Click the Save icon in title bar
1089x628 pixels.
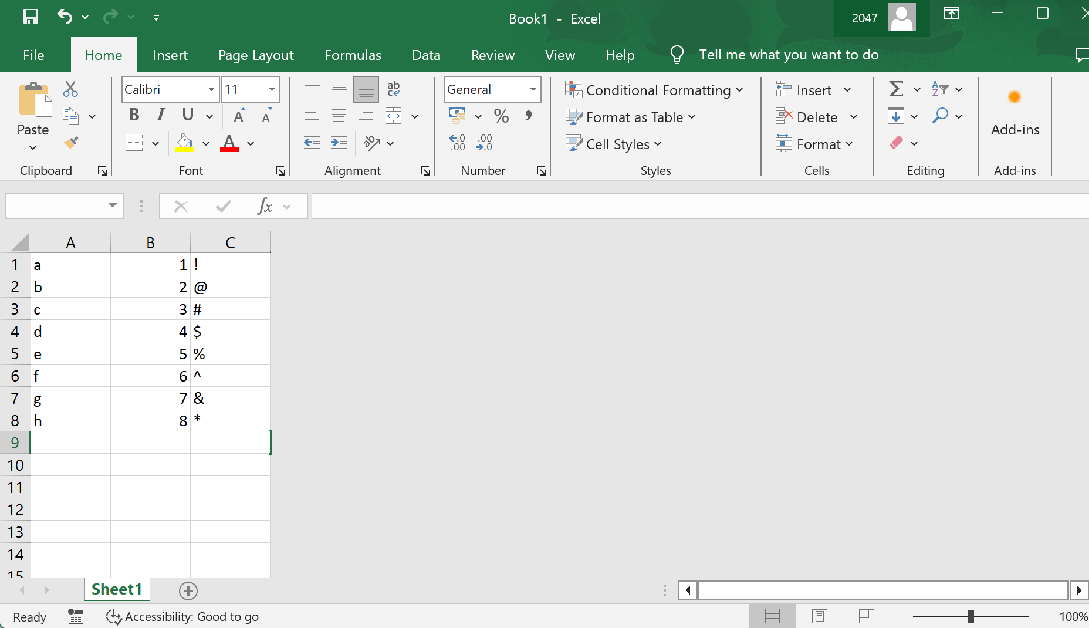pos(31,17)
